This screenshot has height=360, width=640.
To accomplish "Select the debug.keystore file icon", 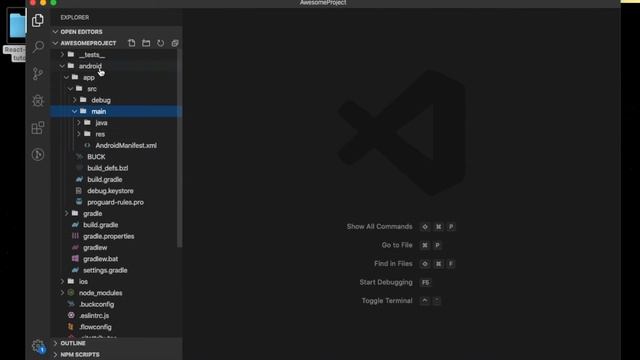I will (79, 191).
